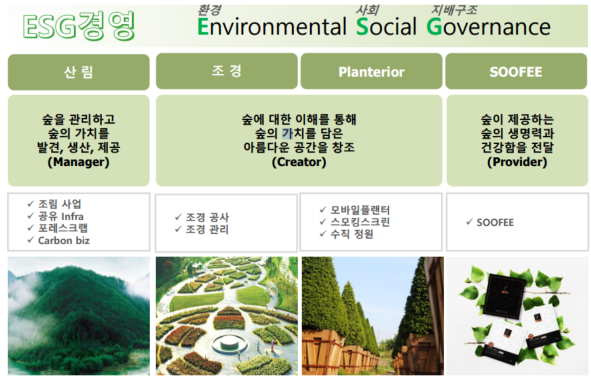The width and height of the screenshot is (591, 379).
Task: Click the Social heading word
Action: click(386, 27)
